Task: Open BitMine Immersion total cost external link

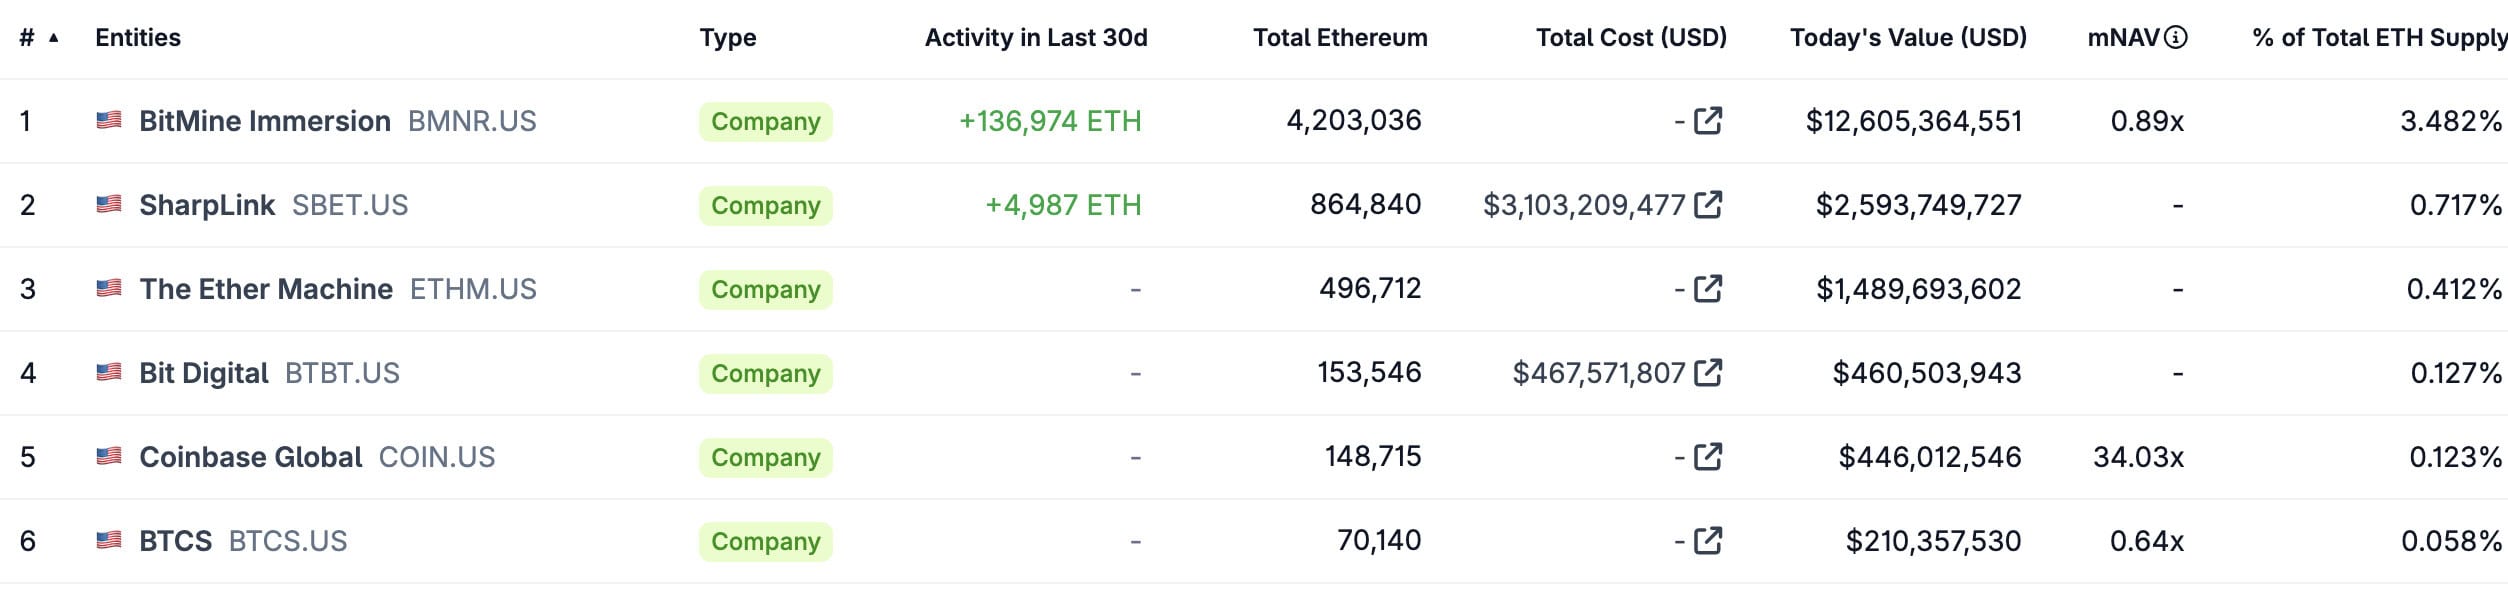Action: [x=1708, y=121]
